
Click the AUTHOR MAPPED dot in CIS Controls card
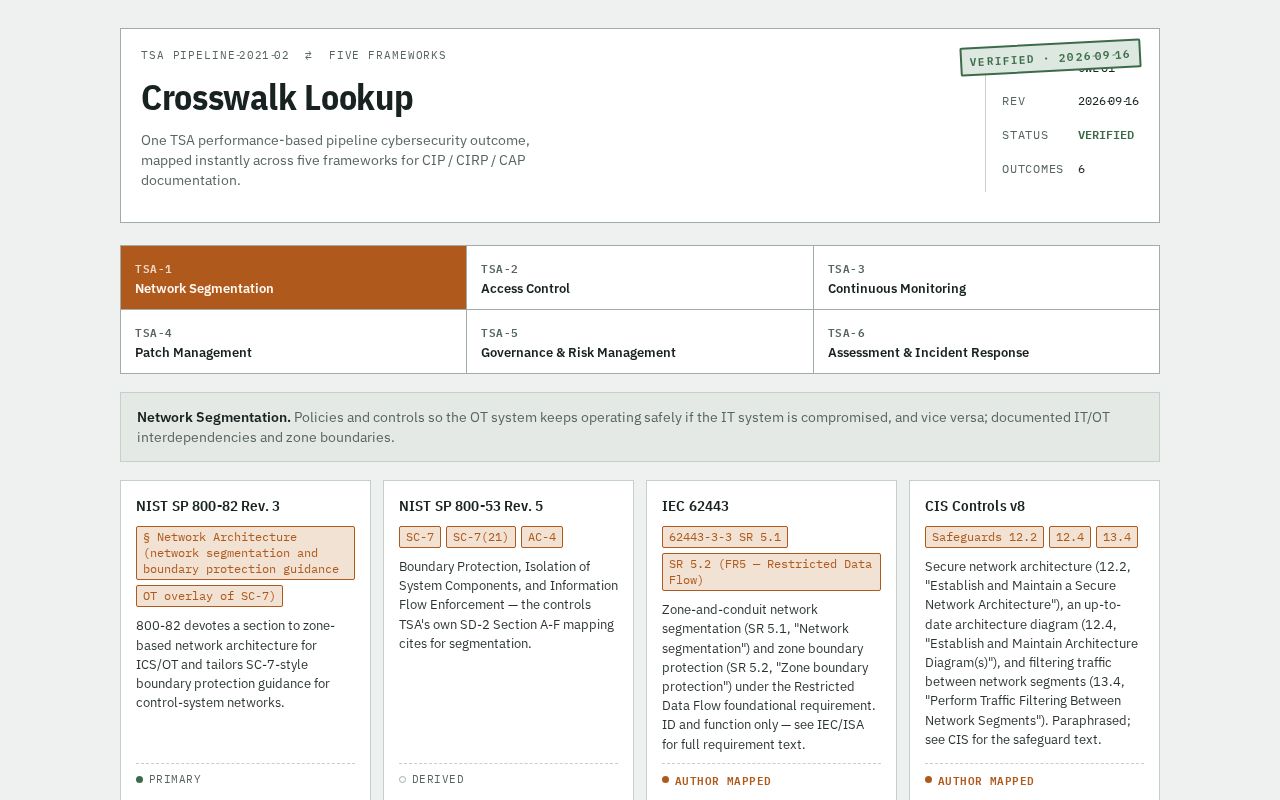929,779
